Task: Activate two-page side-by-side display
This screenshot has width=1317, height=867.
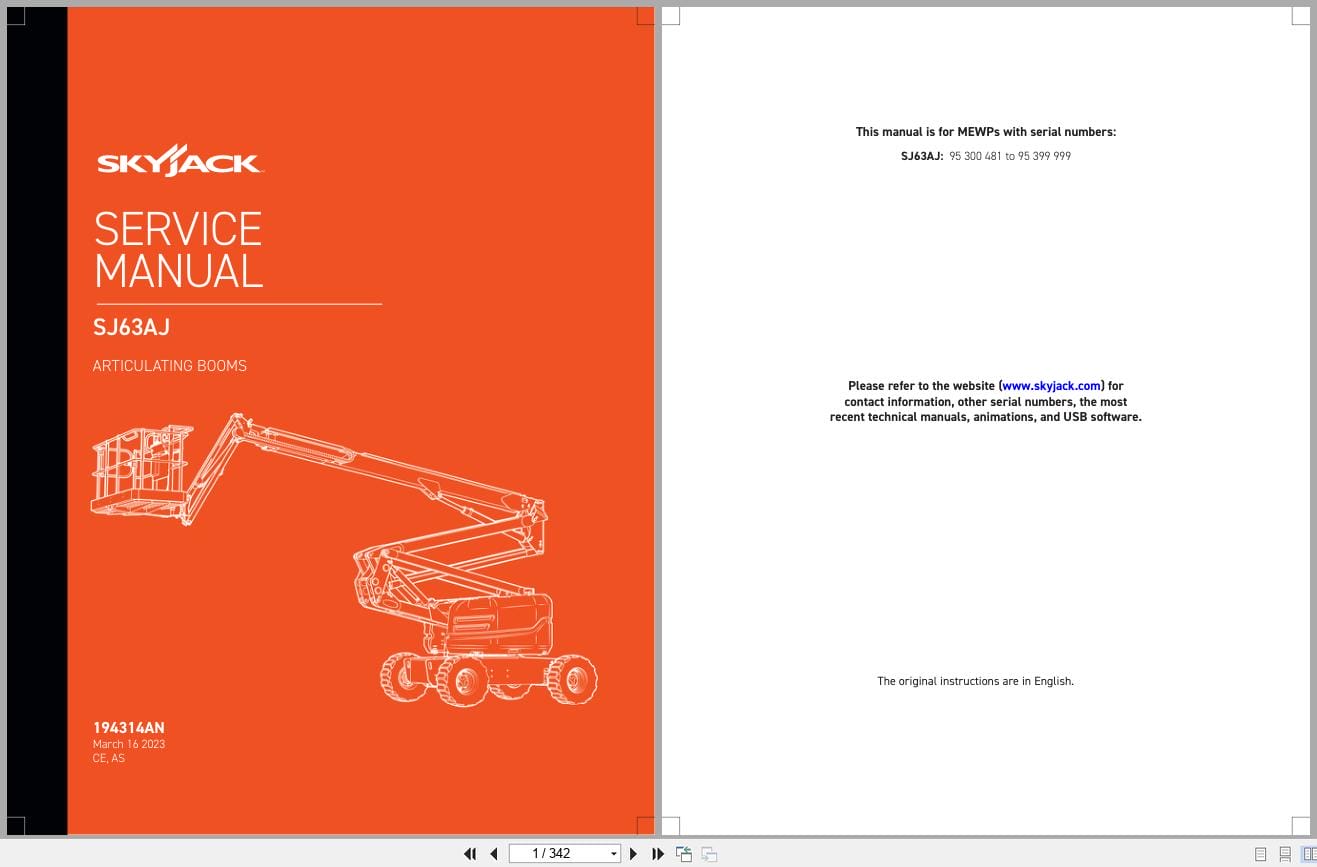Action: (x=1310, y=854)
